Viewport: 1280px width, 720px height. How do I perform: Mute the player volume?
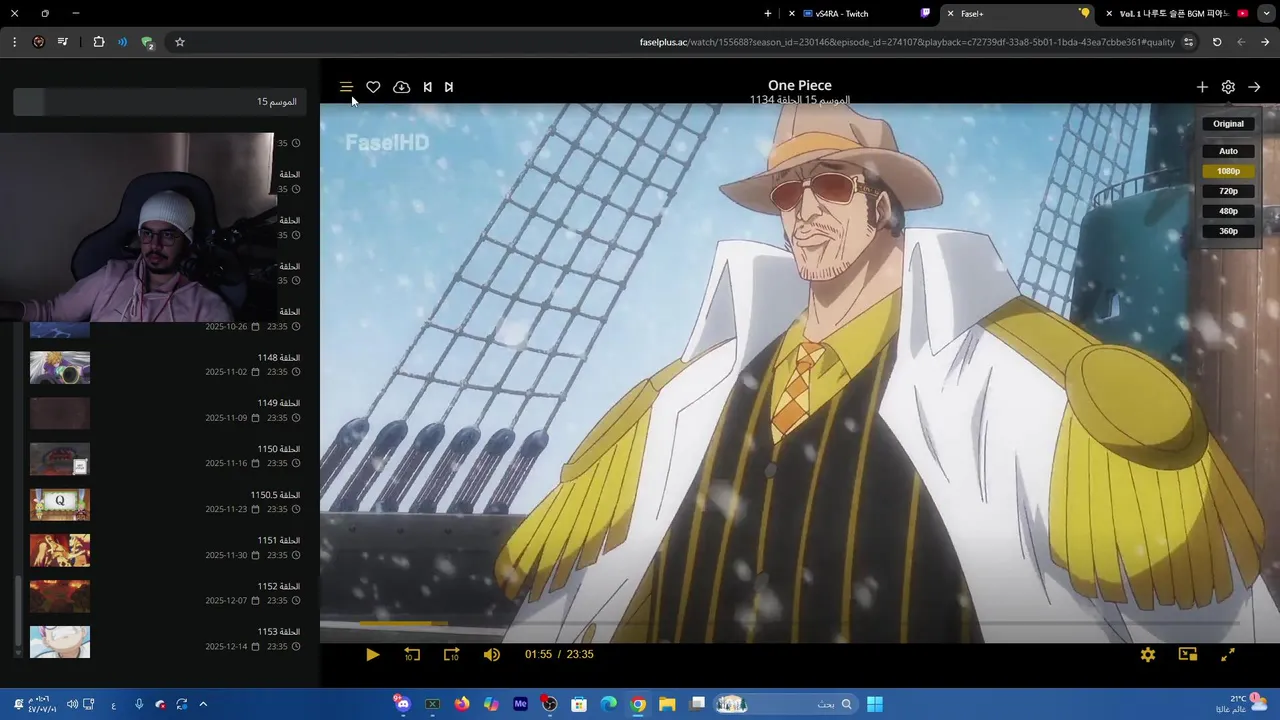point(491,654)
